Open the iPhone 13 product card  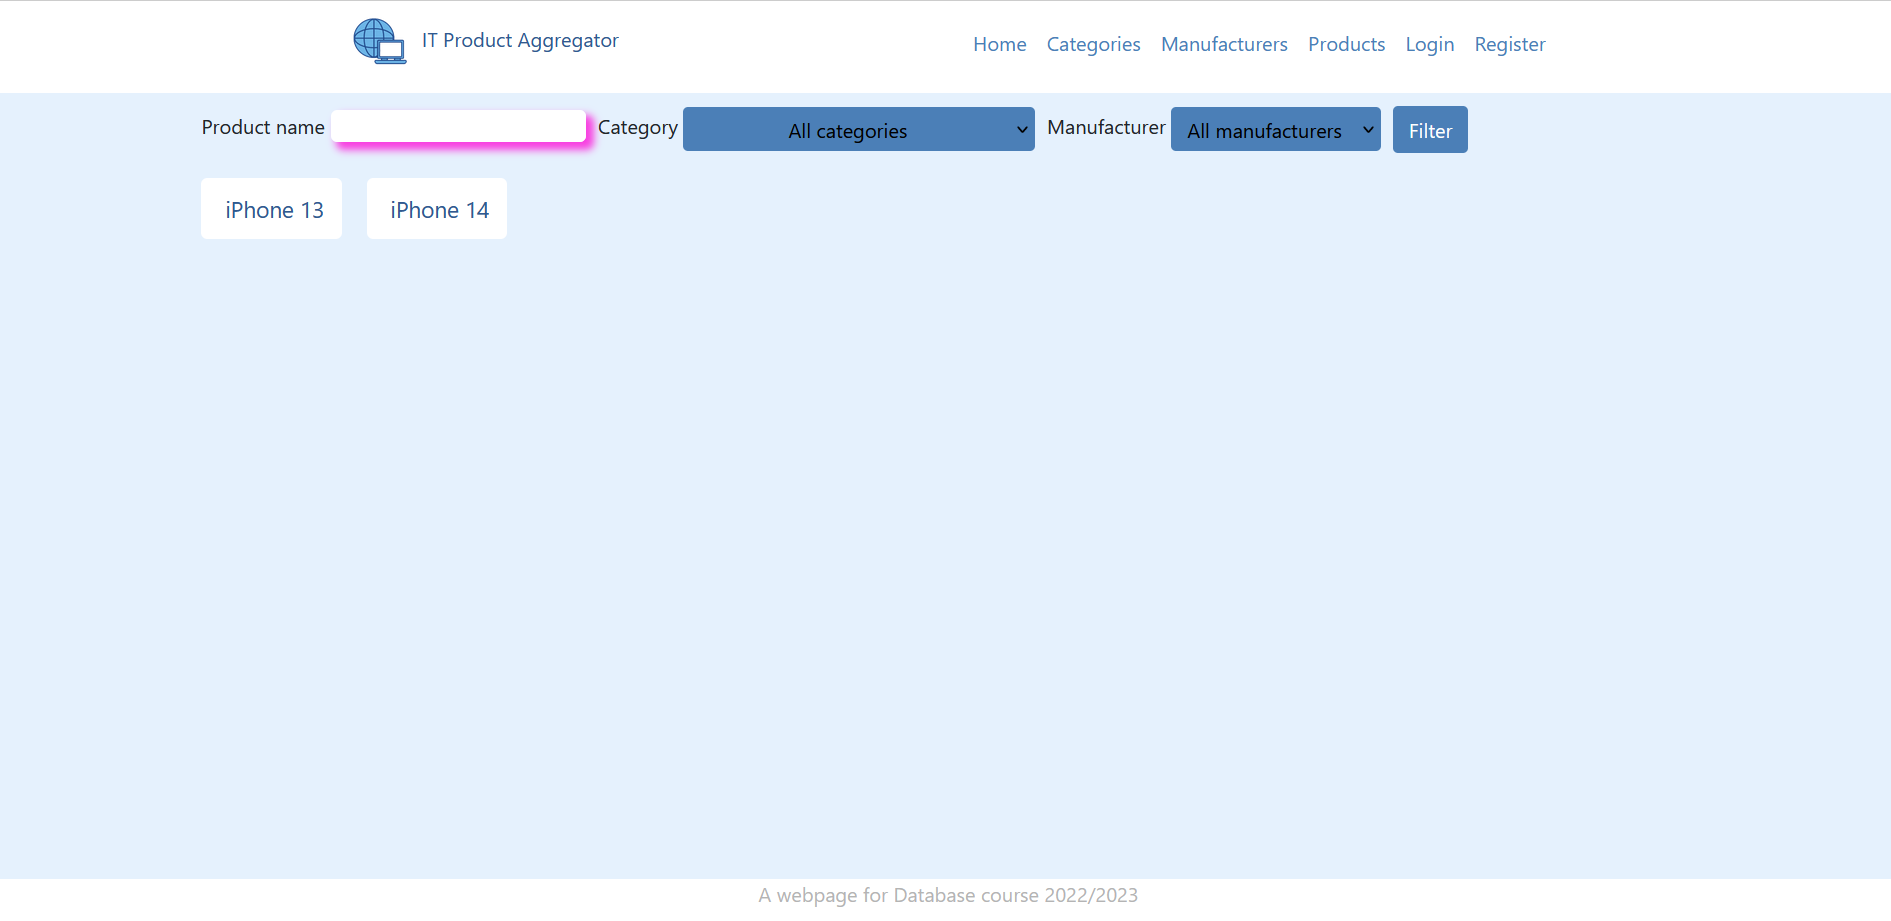point(272,209)
